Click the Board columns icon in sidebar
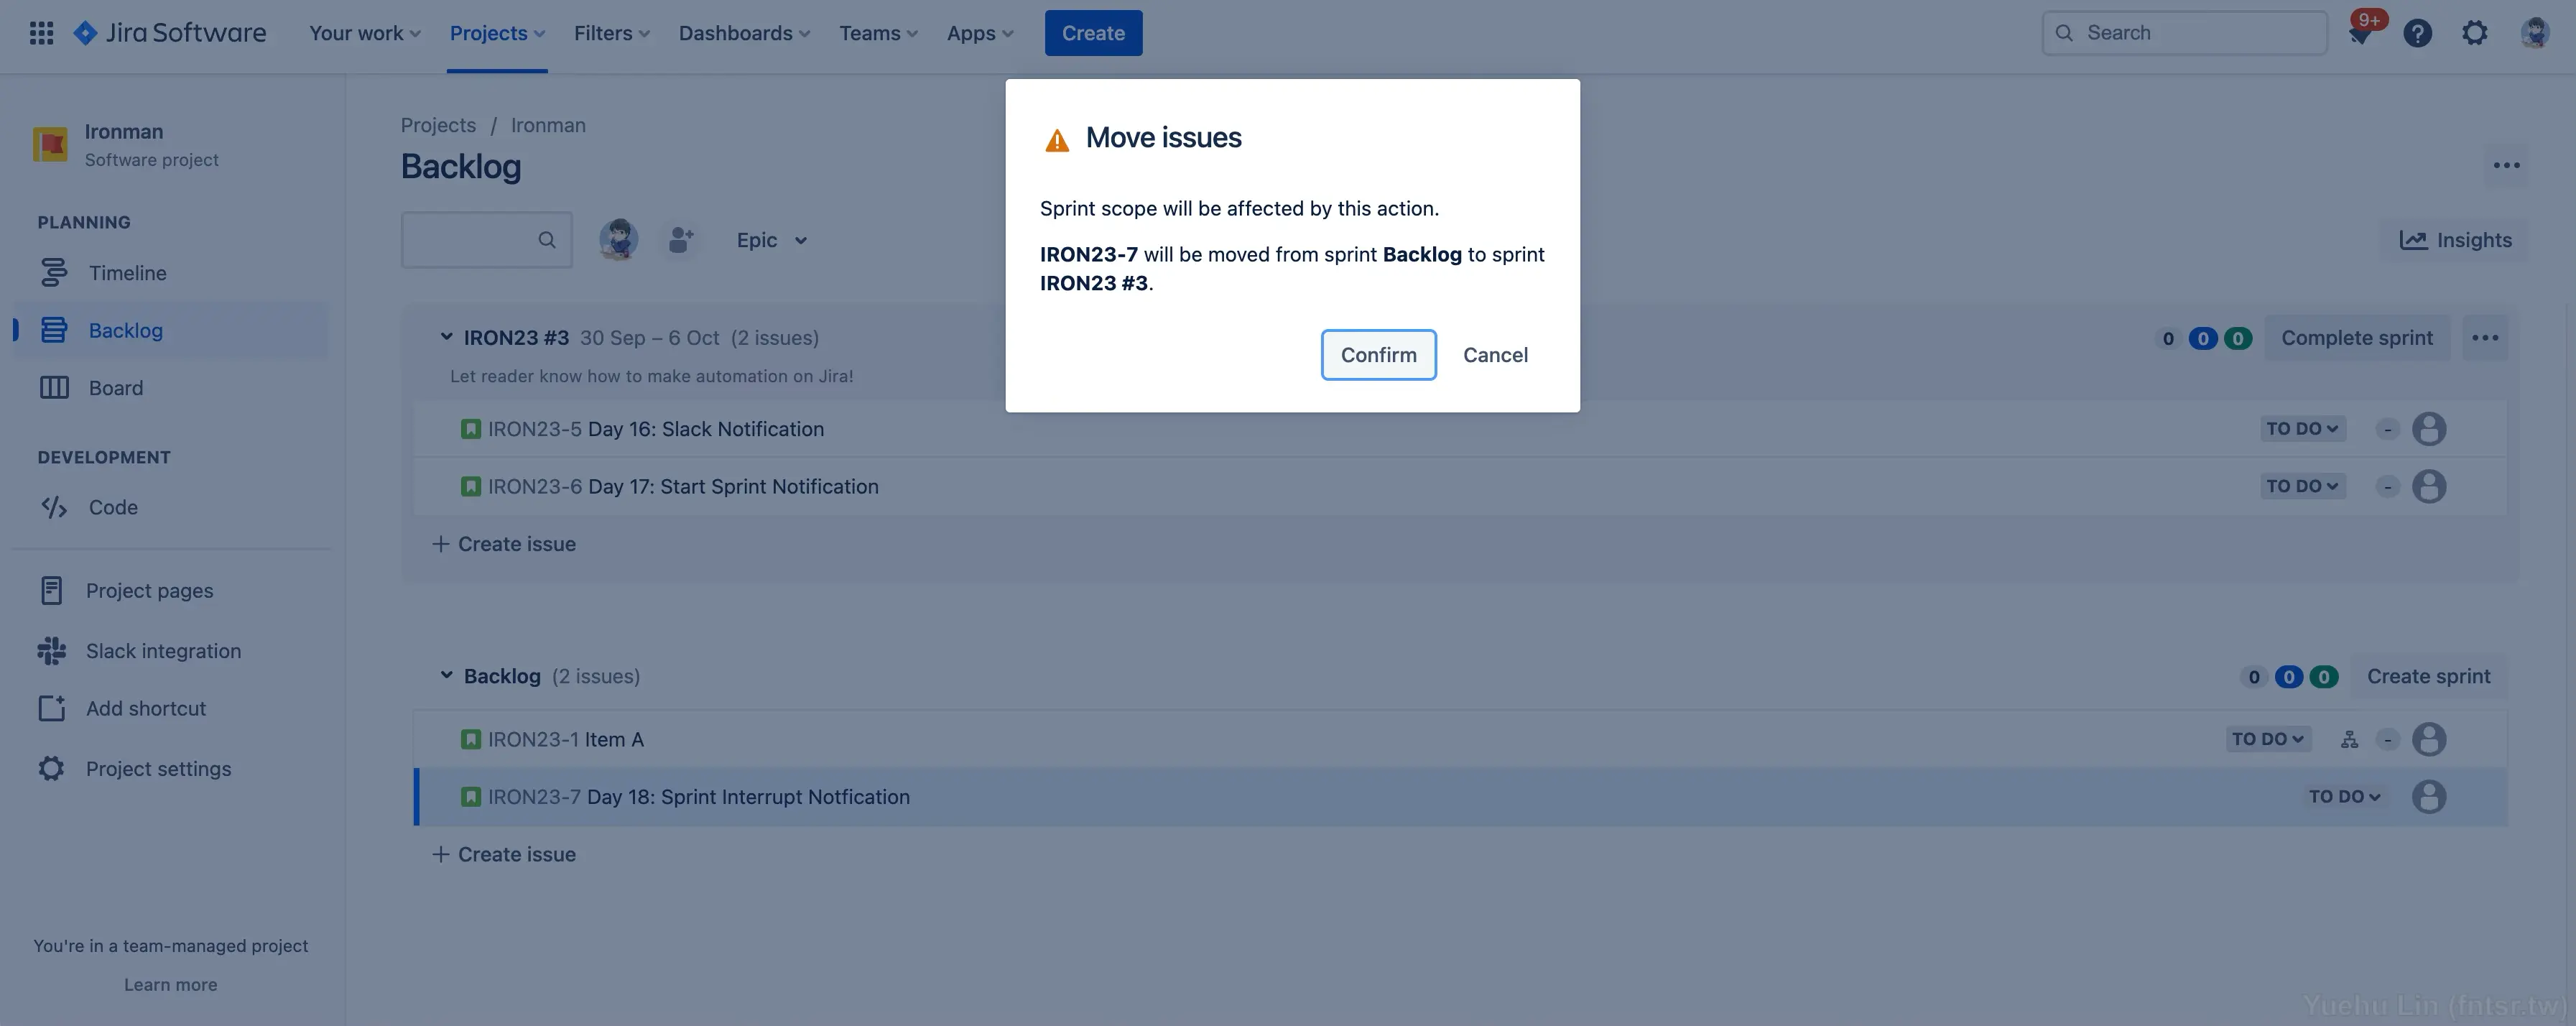Viewport: 2576px width, 1026px height. coord(54,387)
